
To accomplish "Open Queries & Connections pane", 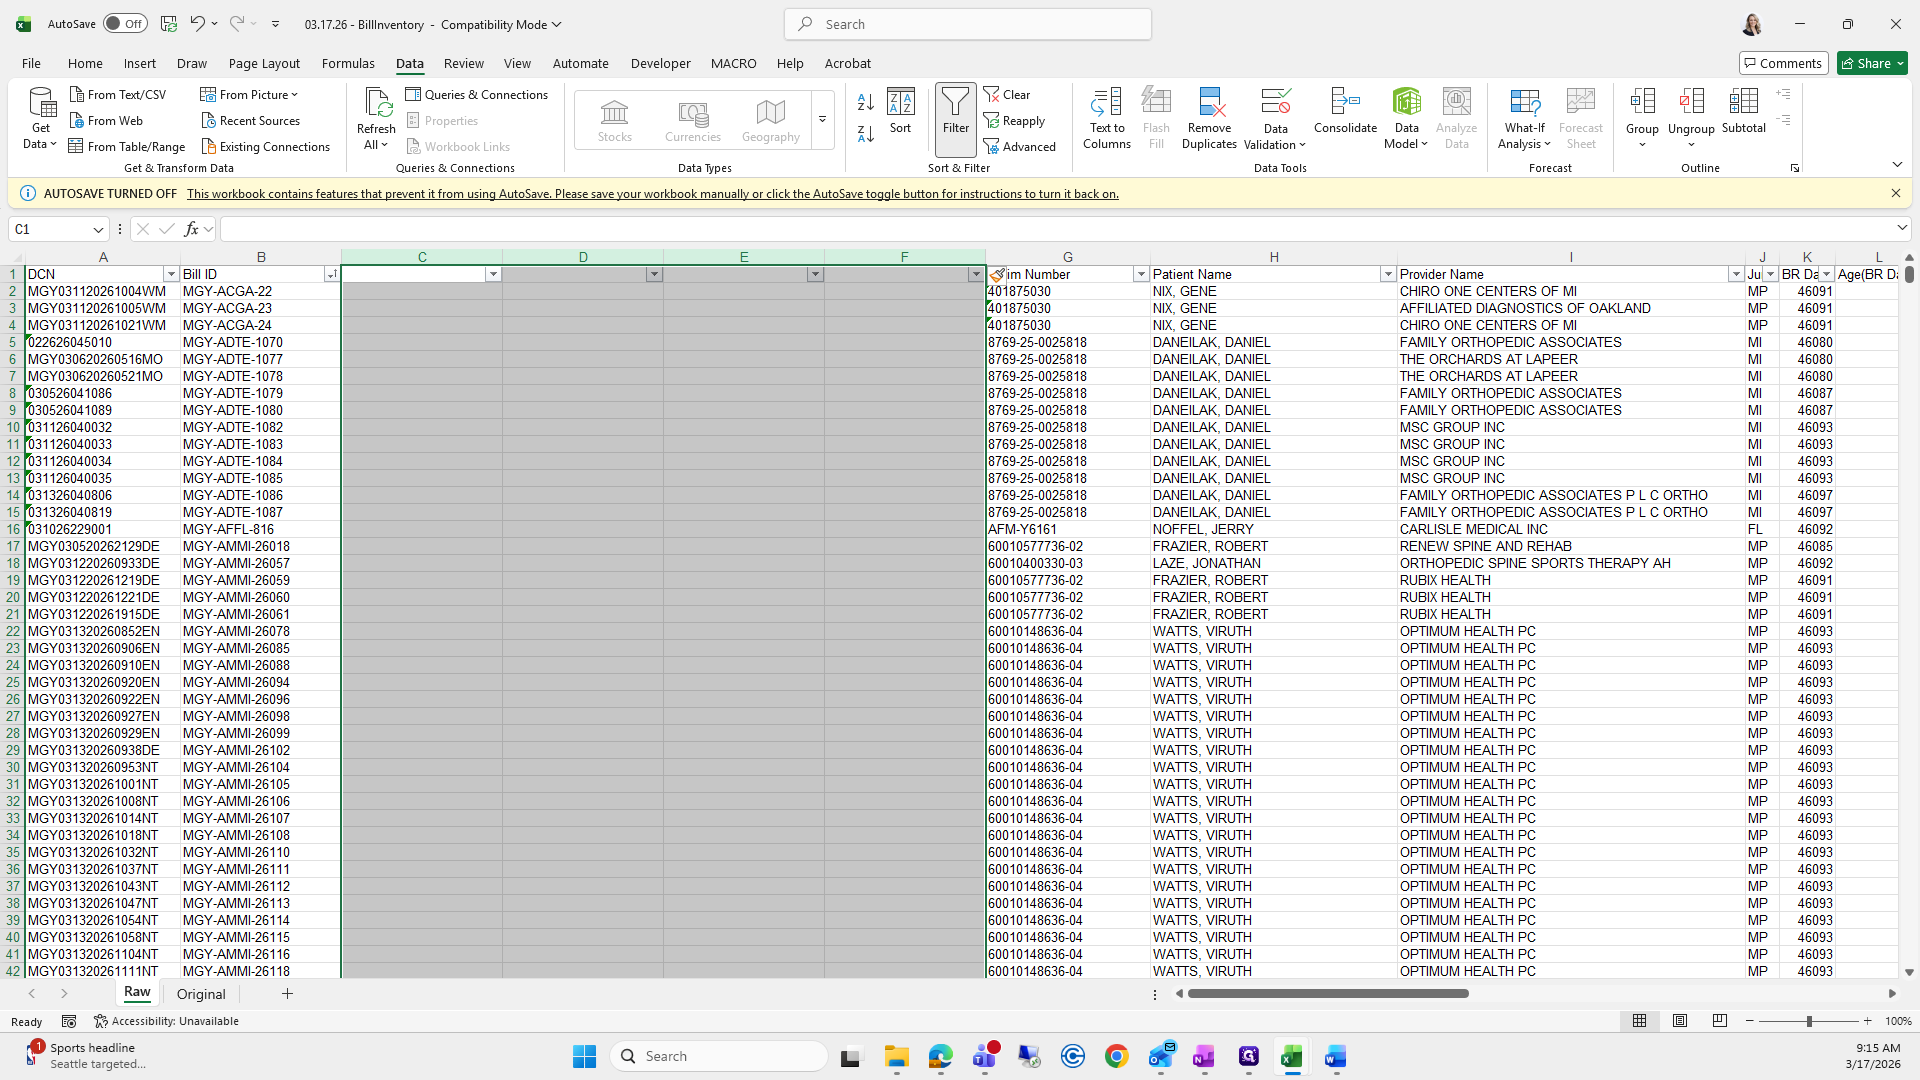I will (477, 94).
